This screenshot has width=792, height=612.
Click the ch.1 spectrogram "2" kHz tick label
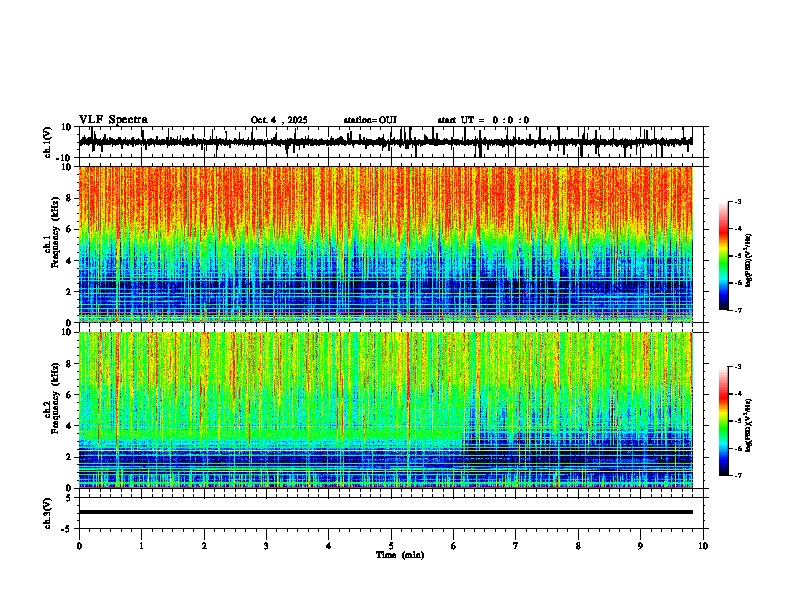point(69,292)
